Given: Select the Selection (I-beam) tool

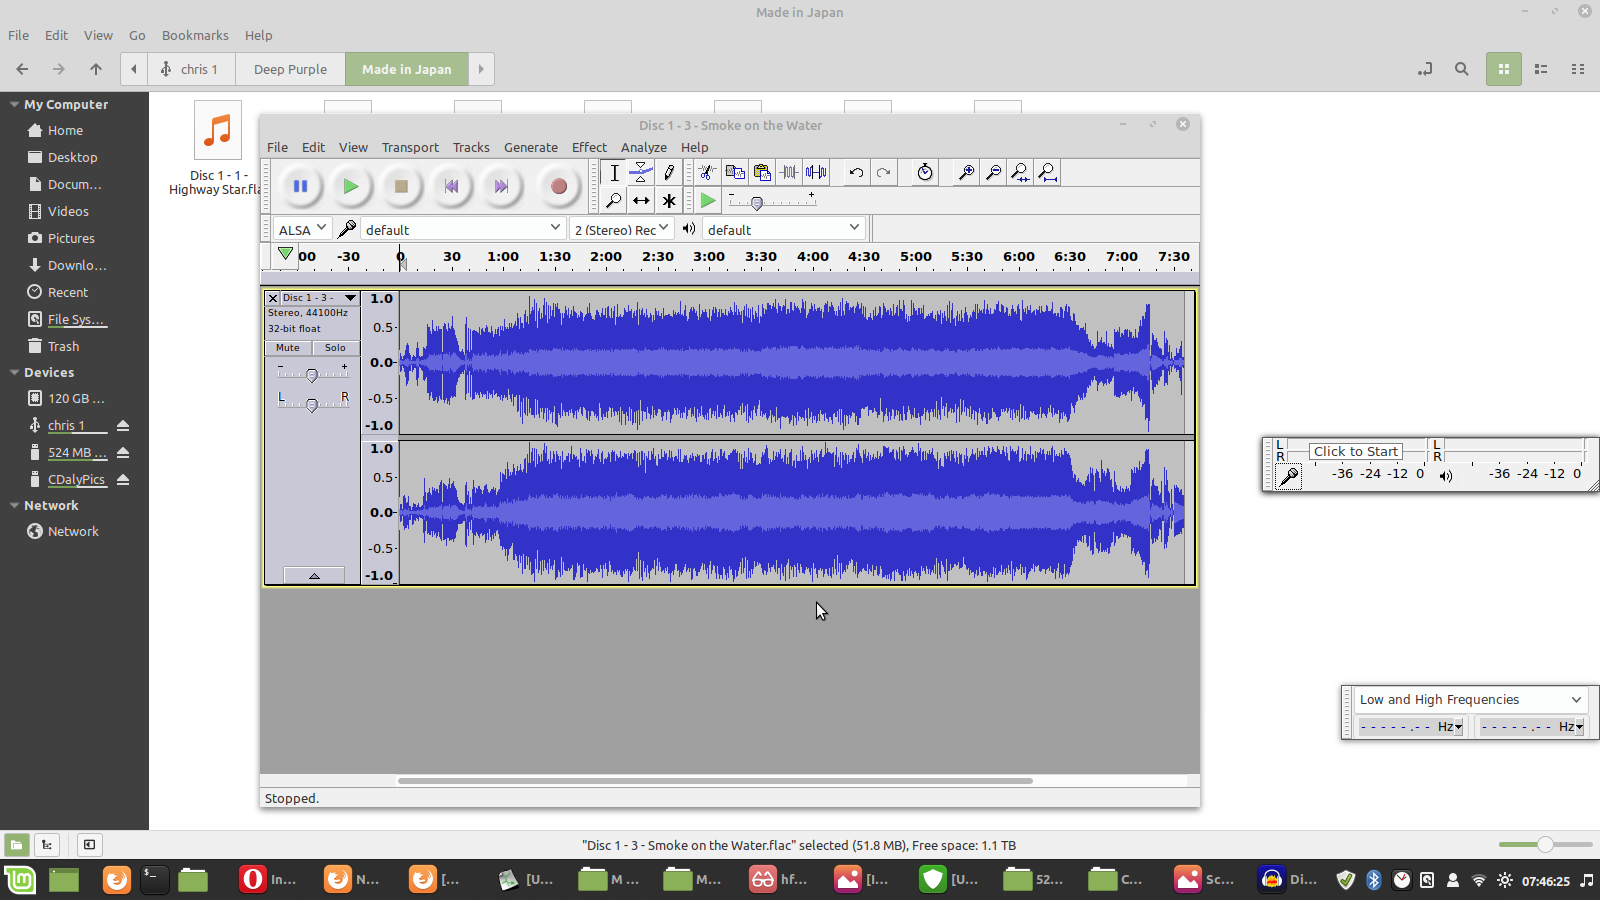Looking at the screenshot, I should coord(614,173).
